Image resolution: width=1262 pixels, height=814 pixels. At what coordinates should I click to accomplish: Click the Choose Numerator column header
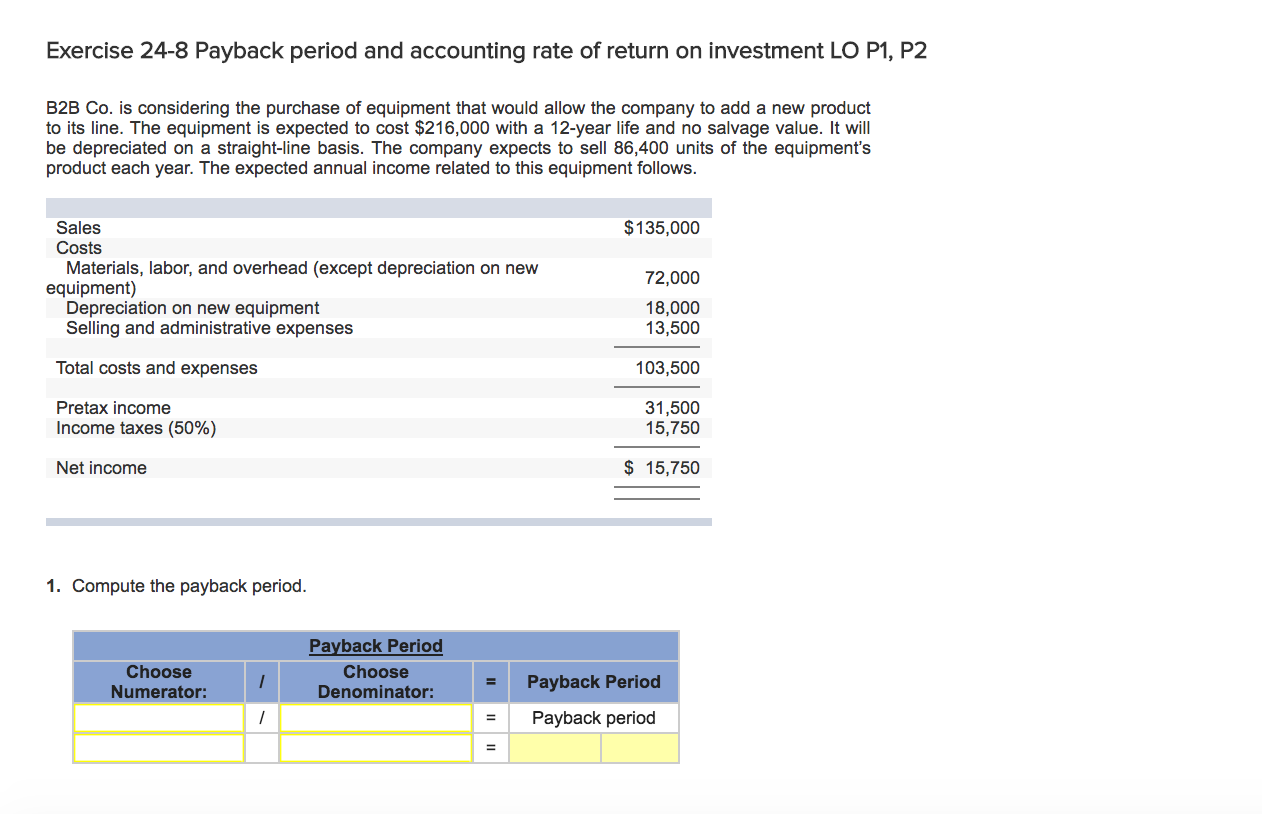coord(159,682)
